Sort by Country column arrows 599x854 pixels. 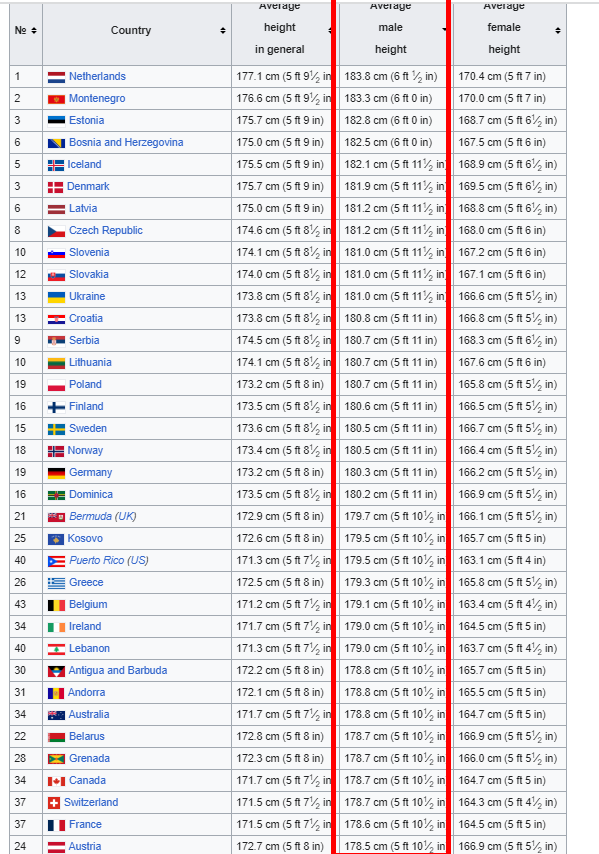pos(223,30)
